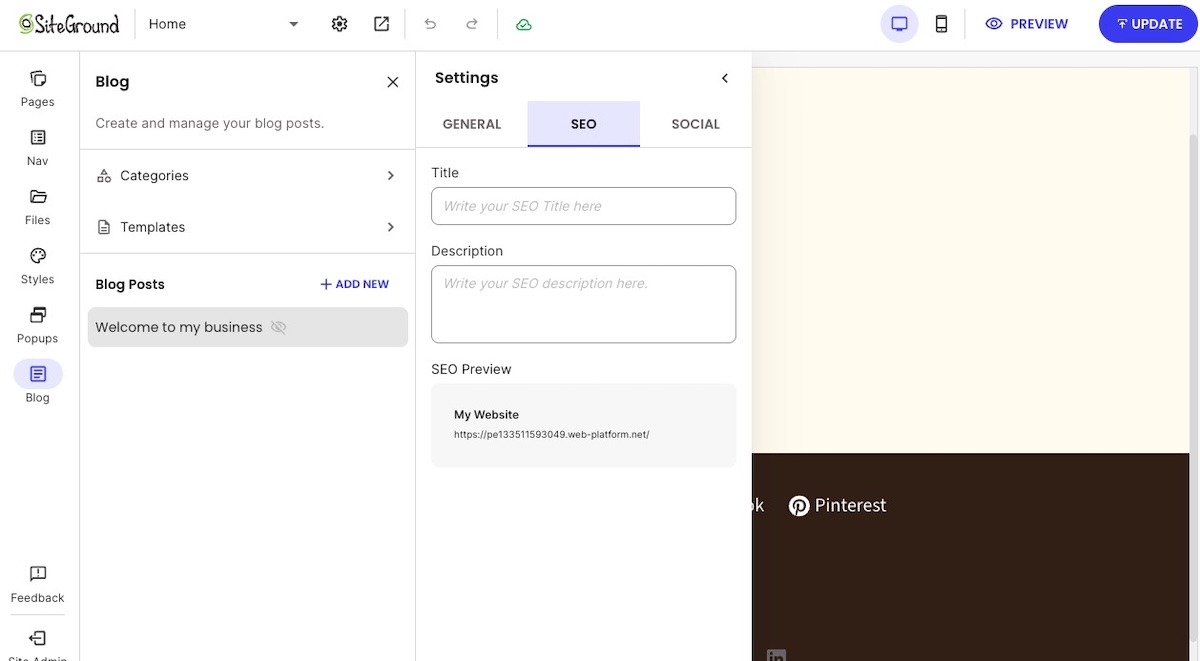Click the Templates document icon
Screen dimensions: 1200x661
(104, 227)
